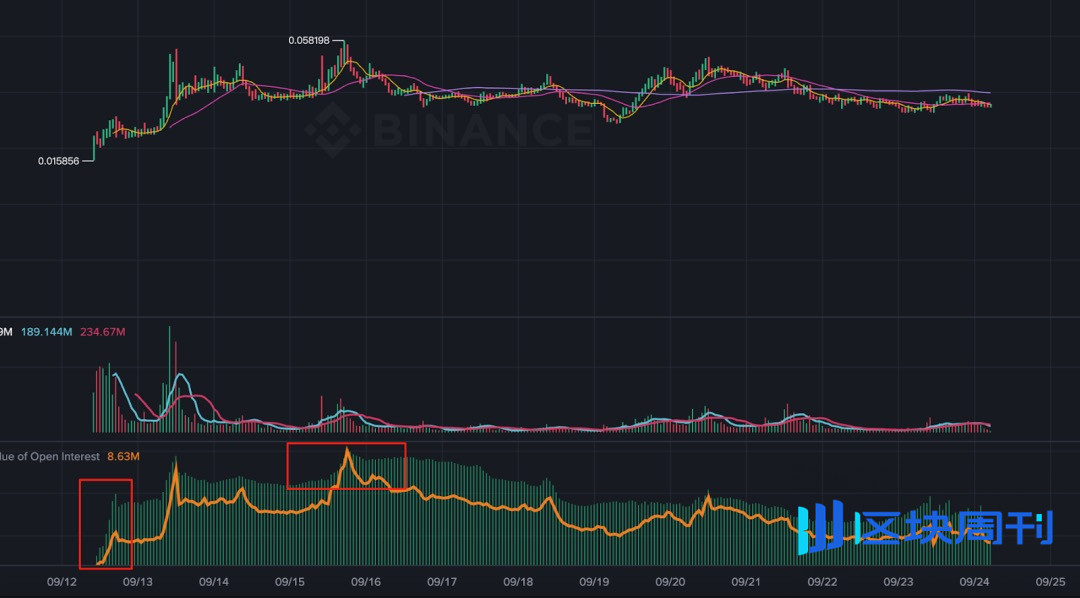This screenshot has width=1080, height=598.
Task: Click the 09/17 date on time axis
Action: click(x=442, y=582)
